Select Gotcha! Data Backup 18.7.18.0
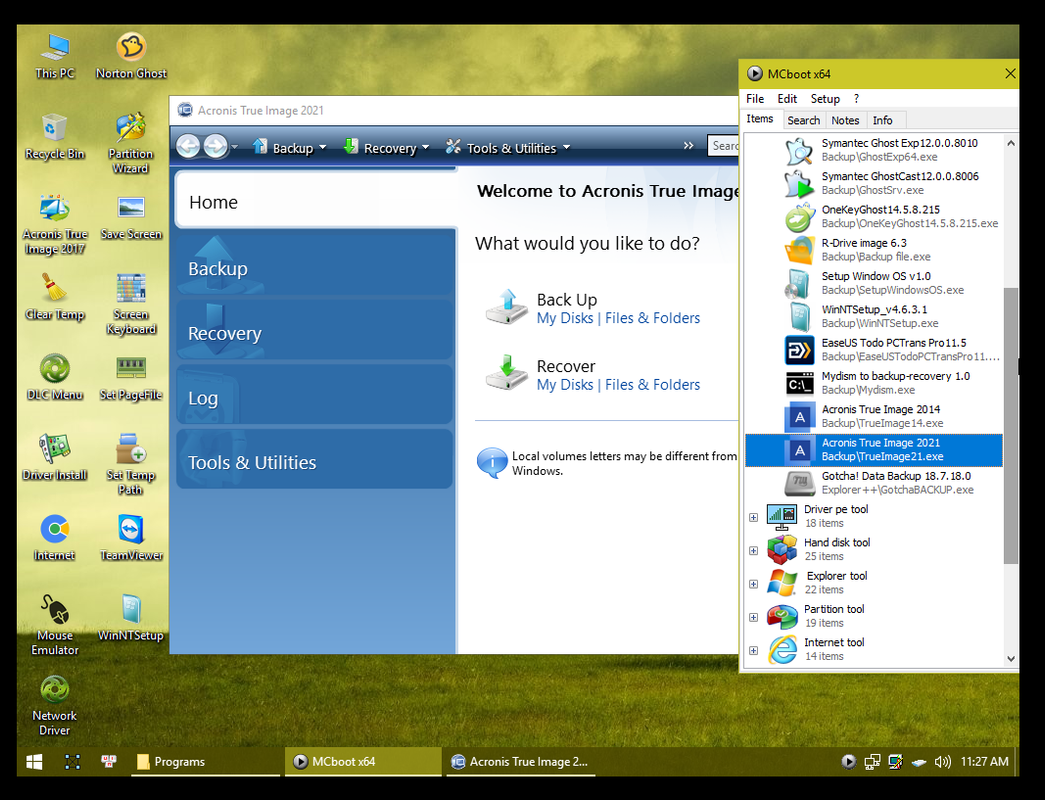 [x=874, y=483]
